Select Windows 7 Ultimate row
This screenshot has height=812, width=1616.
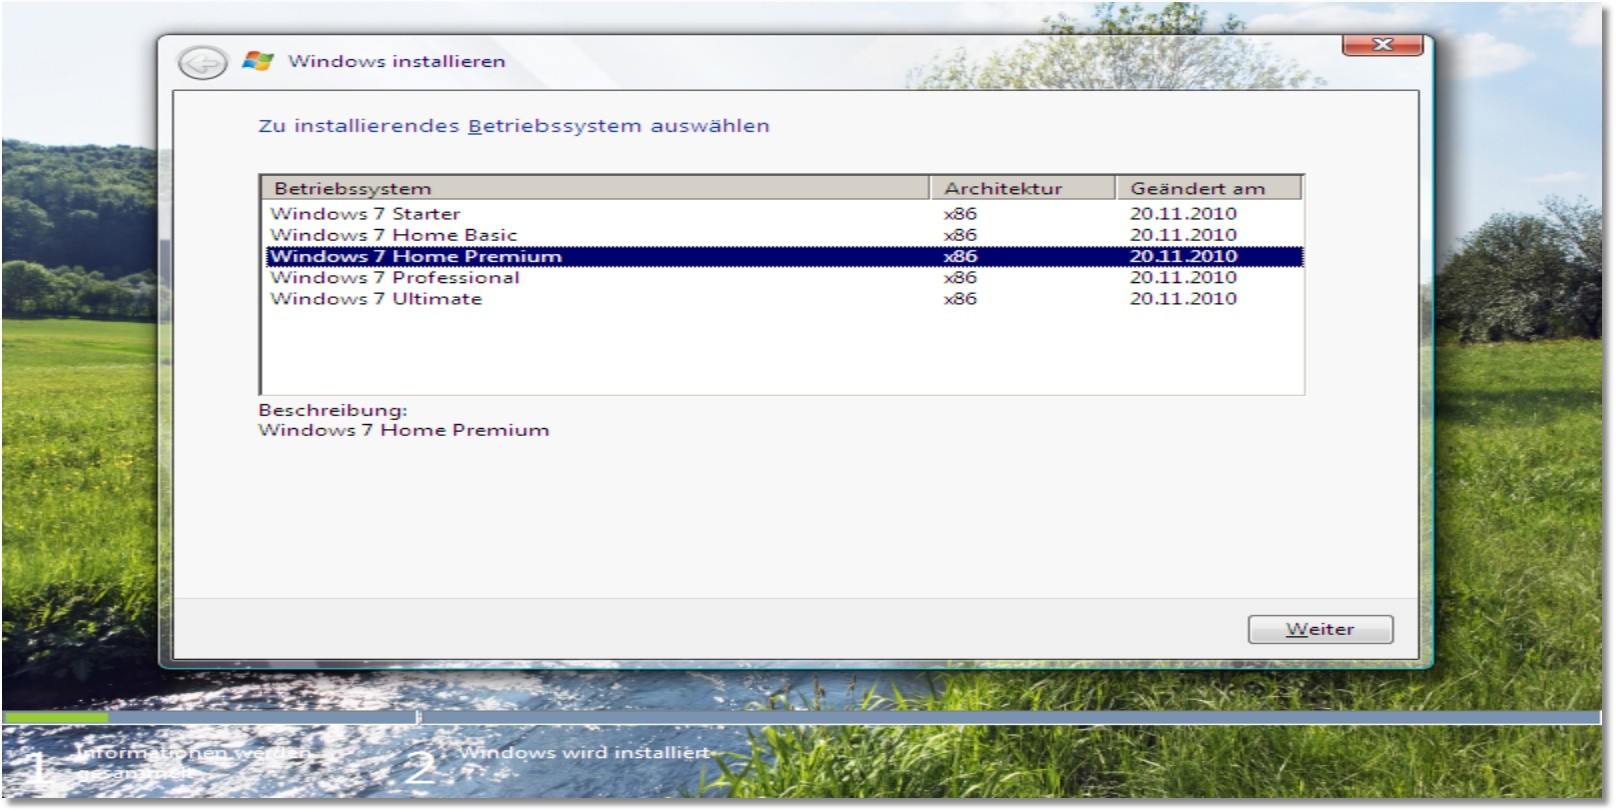(784, 299)
